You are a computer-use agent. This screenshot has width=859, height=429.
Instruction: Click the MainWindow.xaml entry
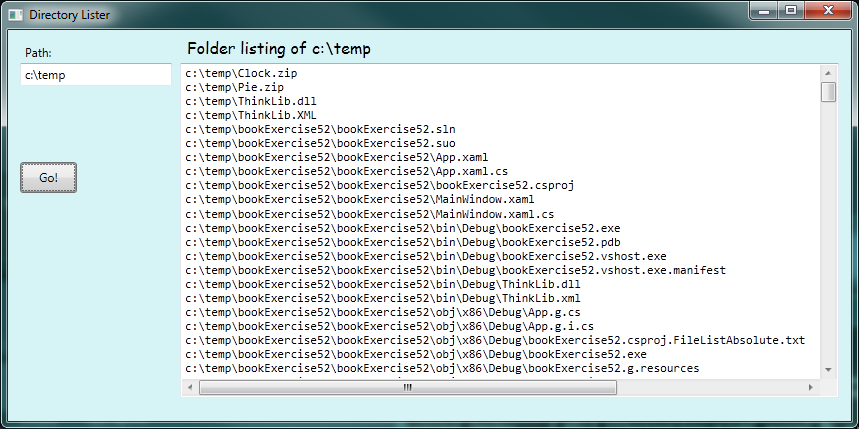(360, 199)
